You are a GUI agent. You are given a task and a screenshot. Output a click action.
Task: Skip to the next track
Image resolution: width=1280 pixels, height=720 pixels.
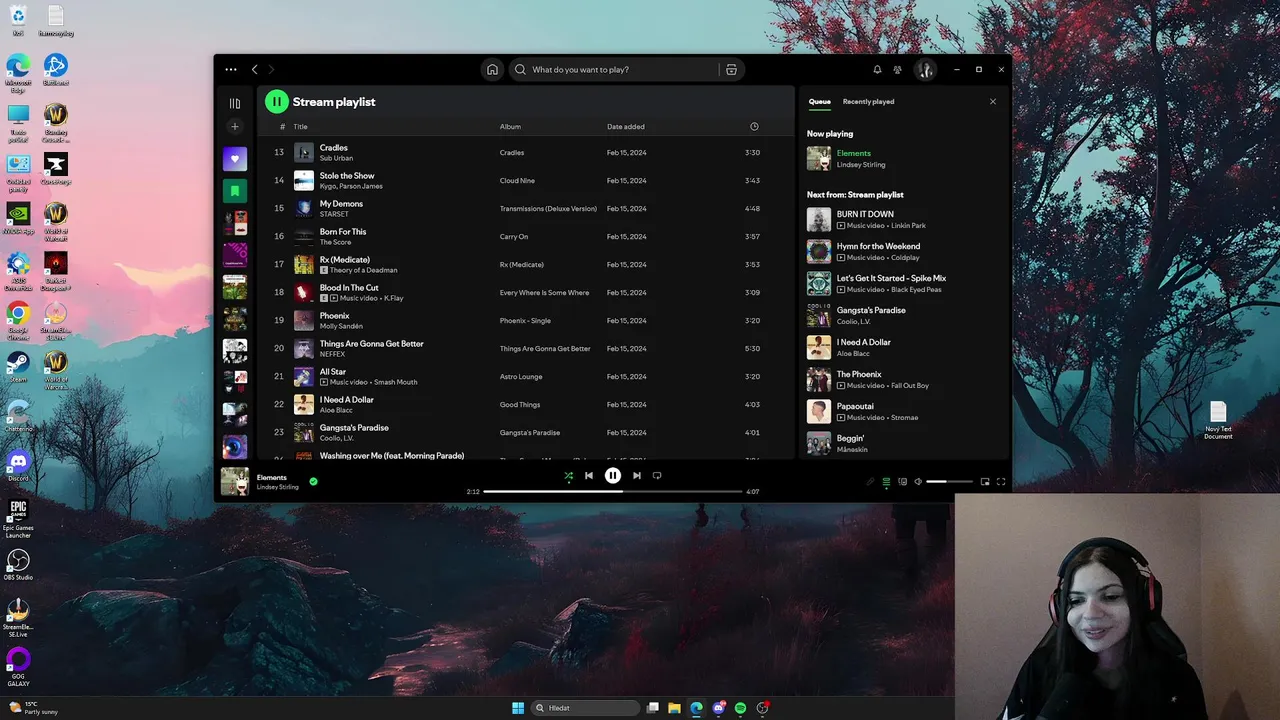click(x=637, y=476)
